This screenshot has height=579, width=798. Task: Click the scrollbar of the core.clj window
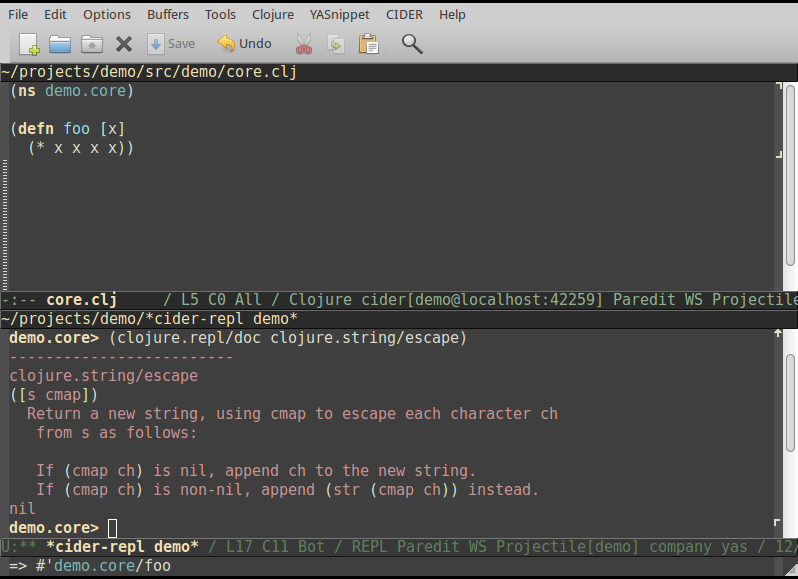pyautogui.click(x=790, y=176)
